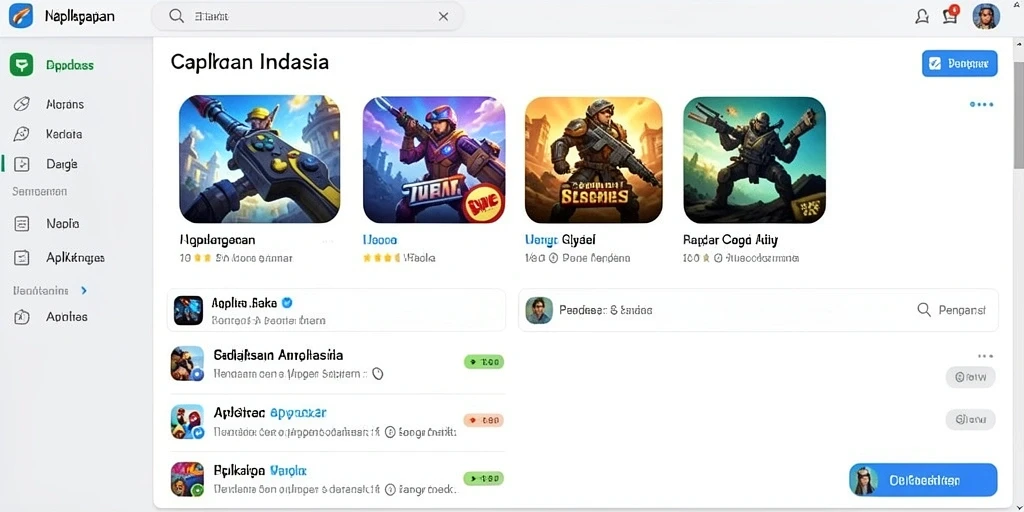Open the user profile avatar
The image size is (1024, 512).
[985, 16]
